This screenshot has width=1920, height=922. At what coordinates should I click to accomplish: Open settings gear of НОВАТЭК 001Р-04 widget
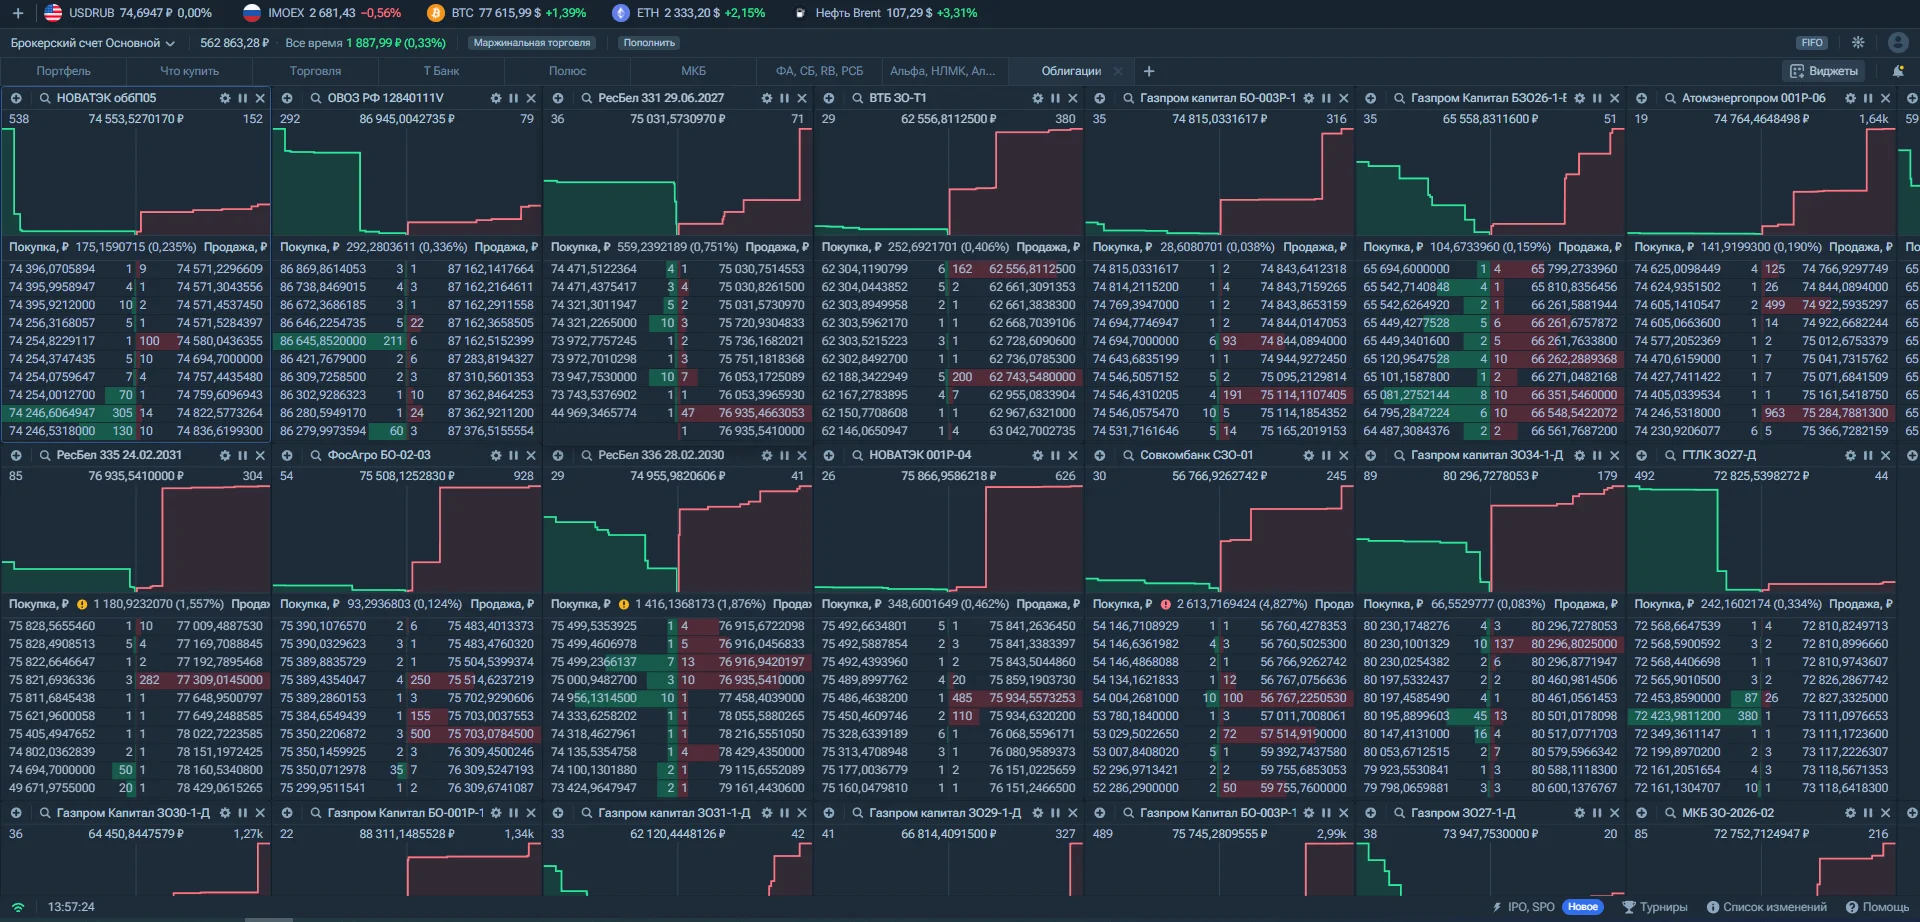click(1038, 455)
